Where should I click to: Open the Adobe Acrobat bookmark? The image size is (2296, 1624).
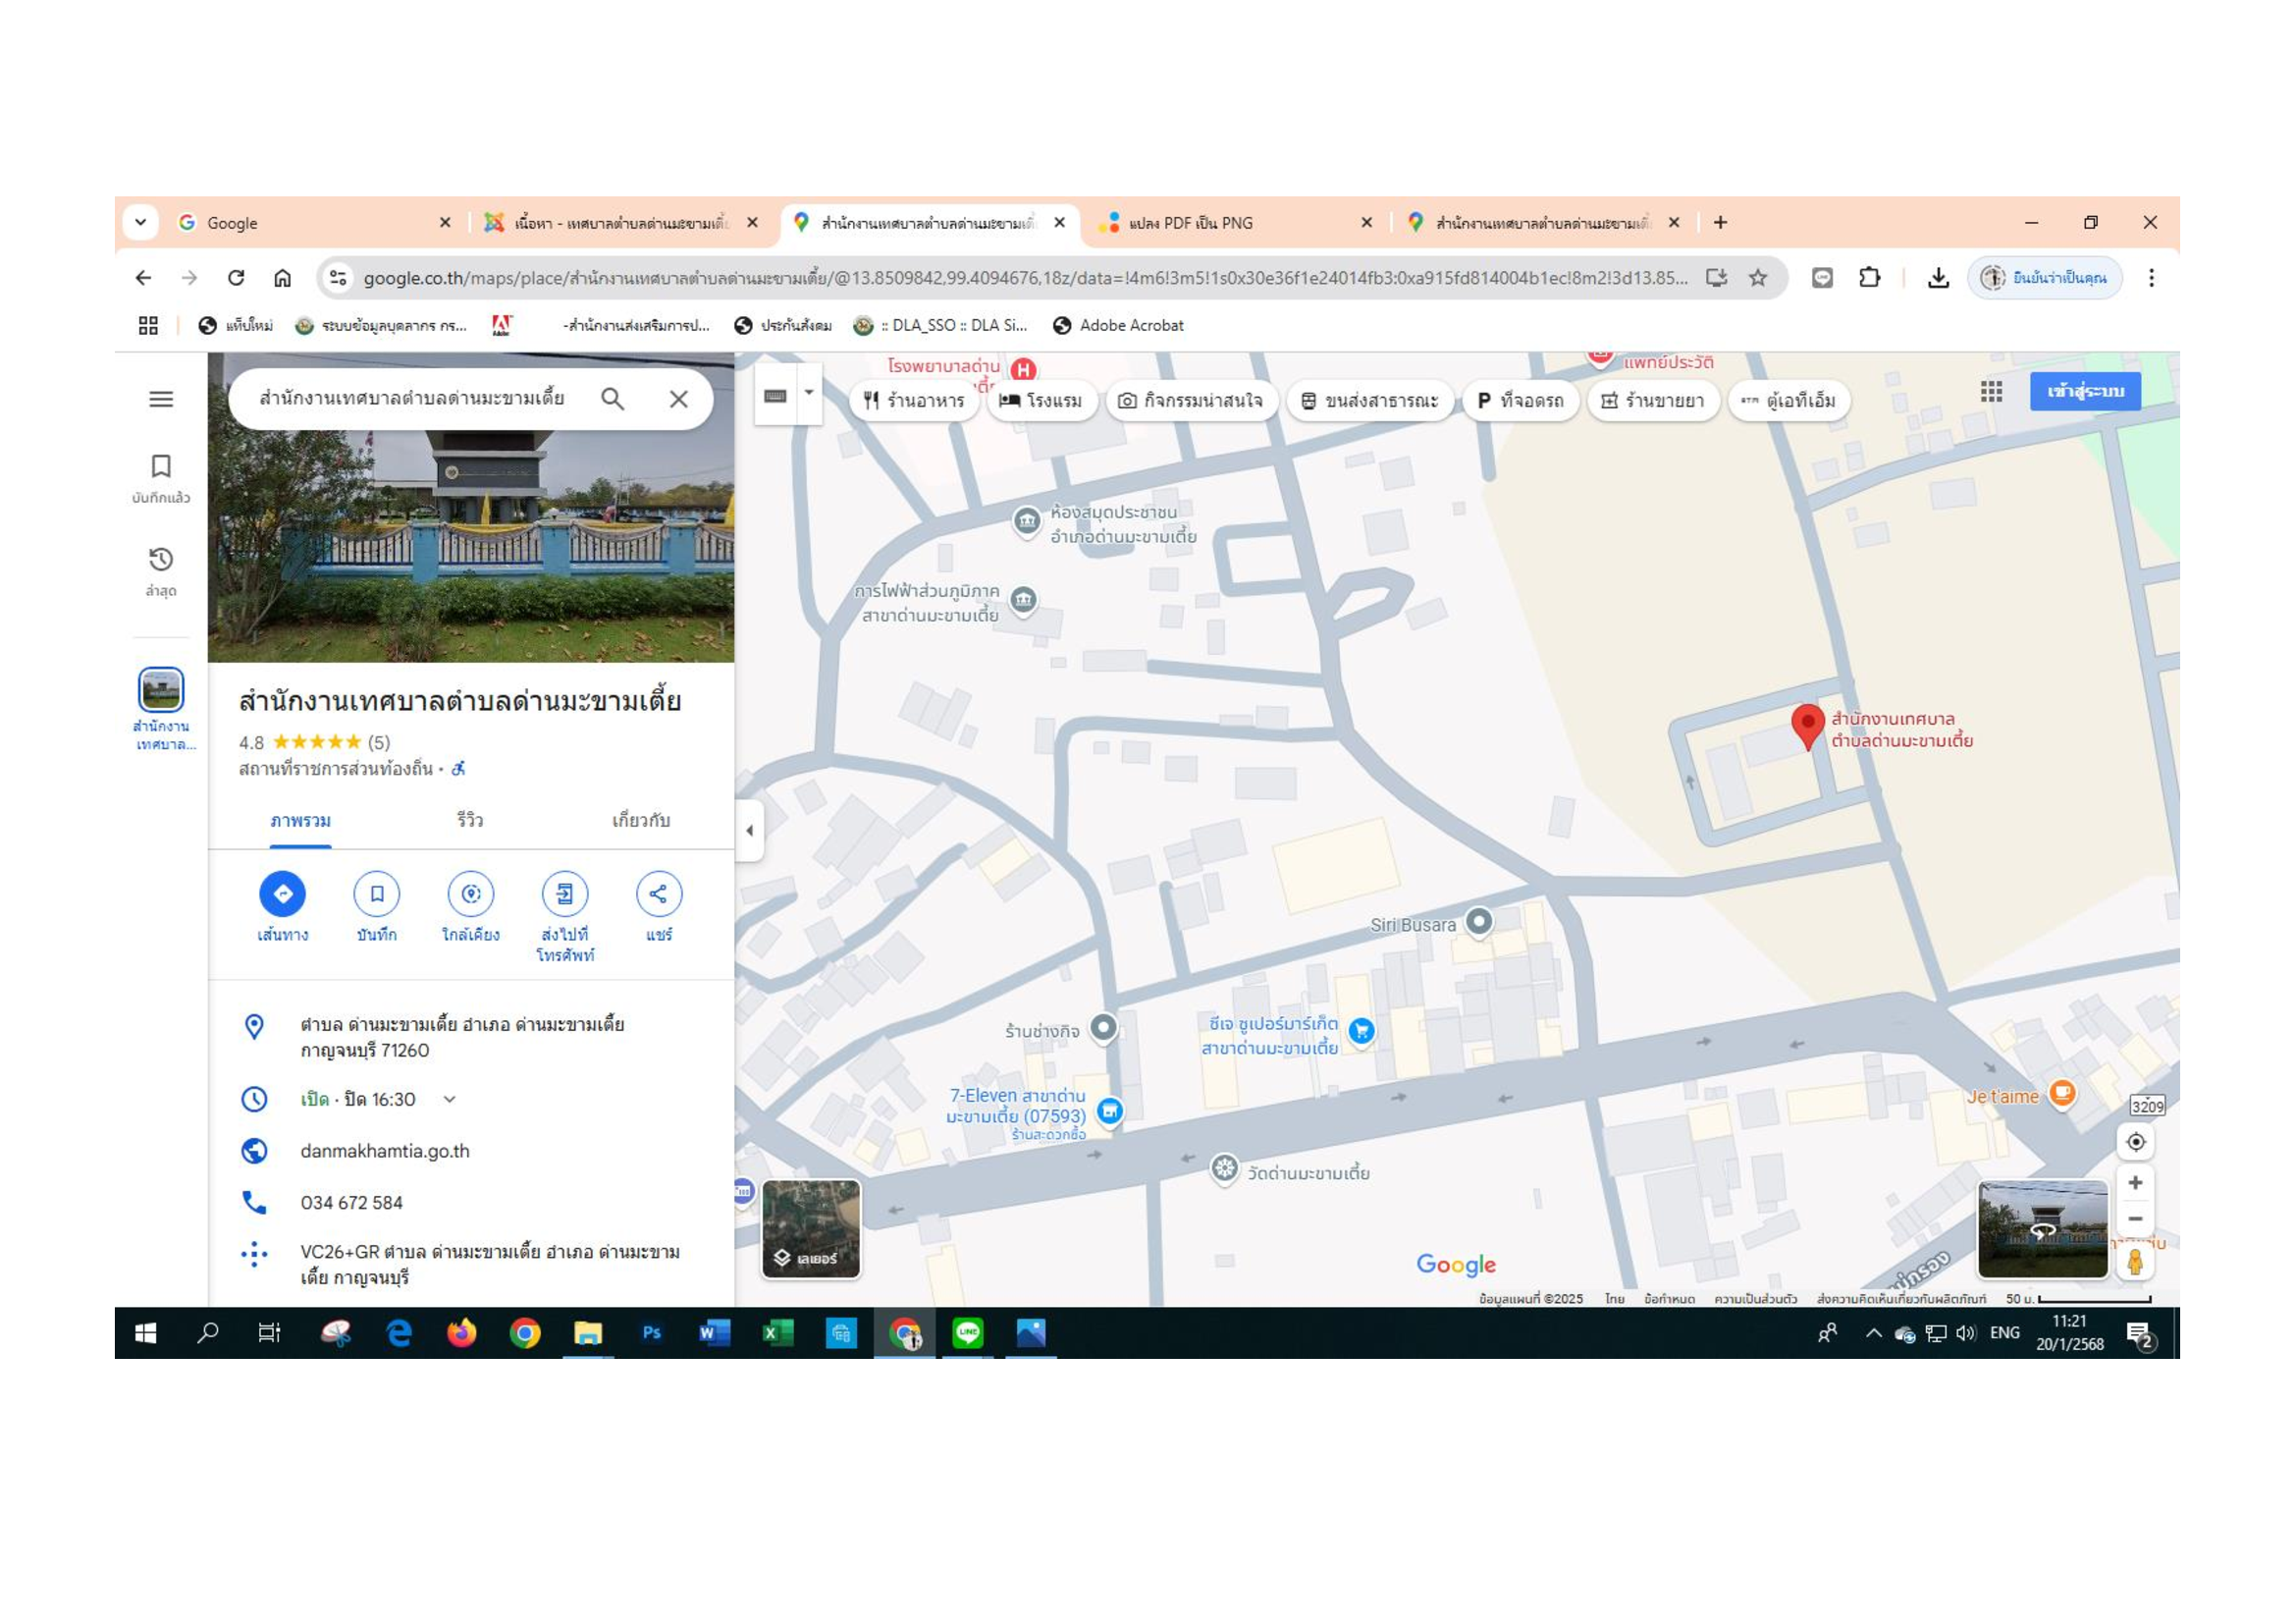coord(1118,325)
